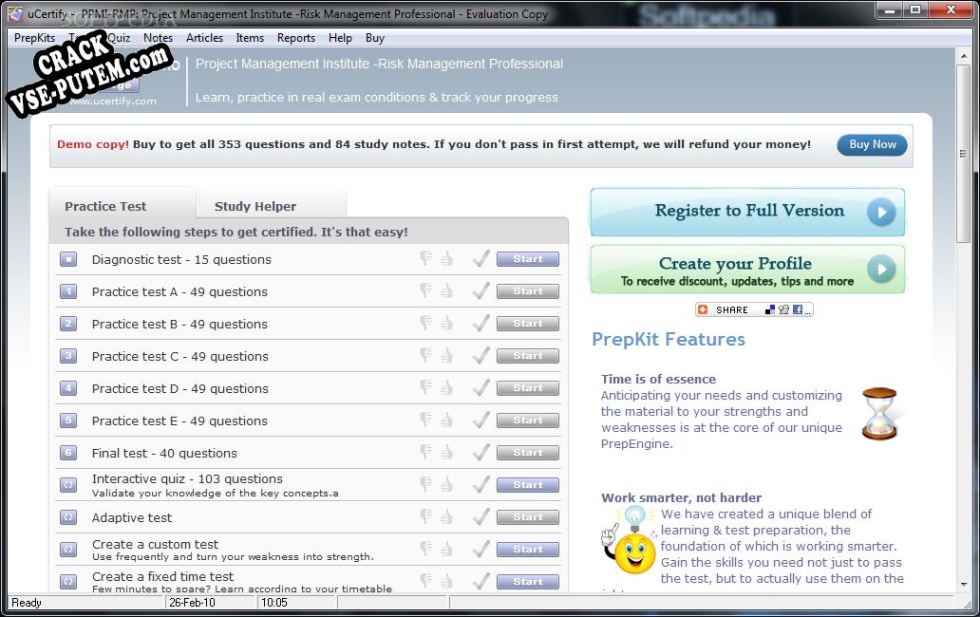This screenshot has width=980, height=617.
Task: Give thumbs down to the Interactive quiz
Action: point(426,484)
